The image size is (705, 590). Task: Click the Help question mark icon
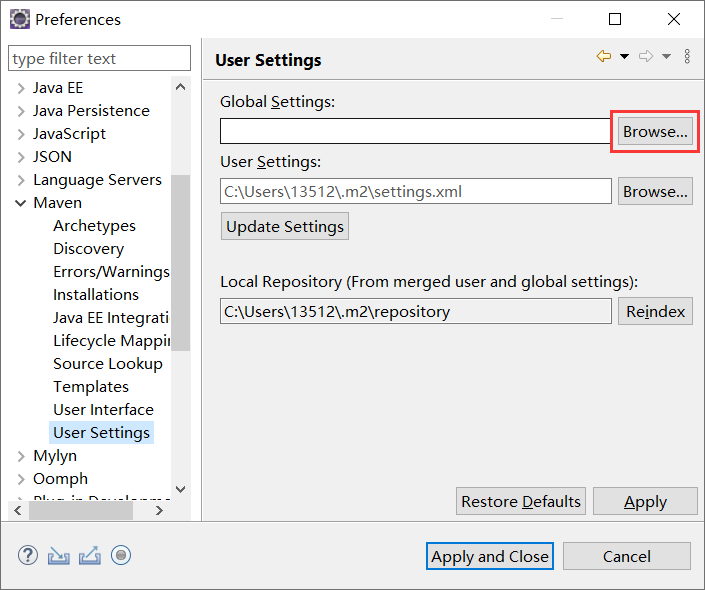click(28, 555)
